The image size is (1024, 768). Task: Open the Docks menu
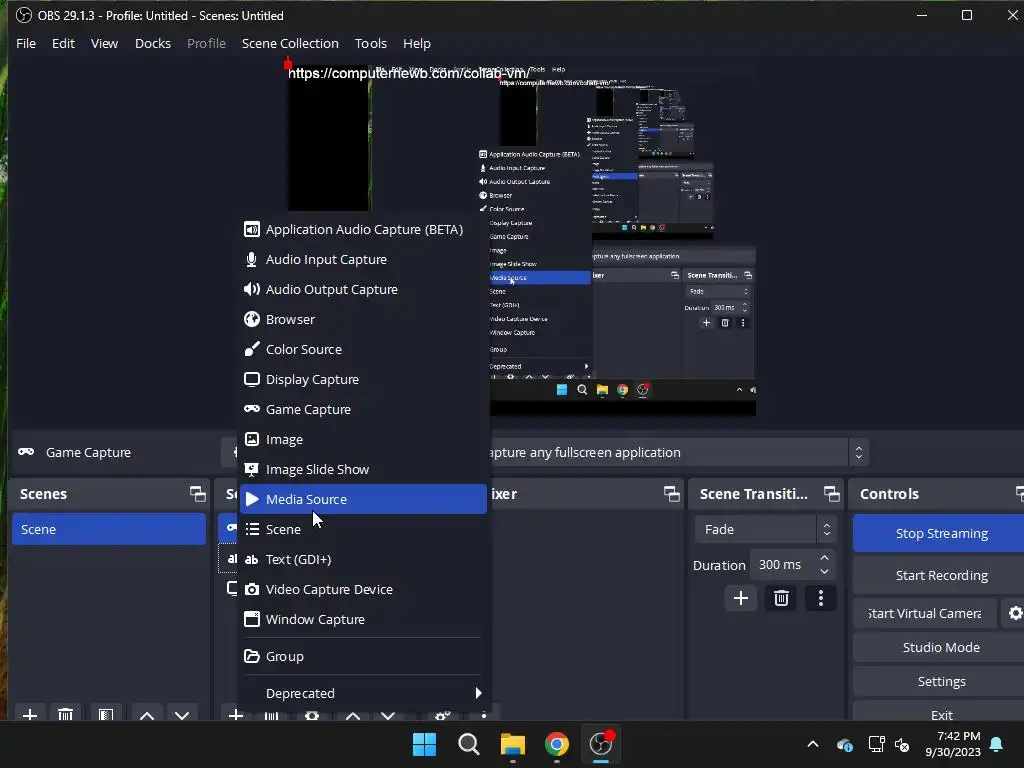[x=153, y=43]
